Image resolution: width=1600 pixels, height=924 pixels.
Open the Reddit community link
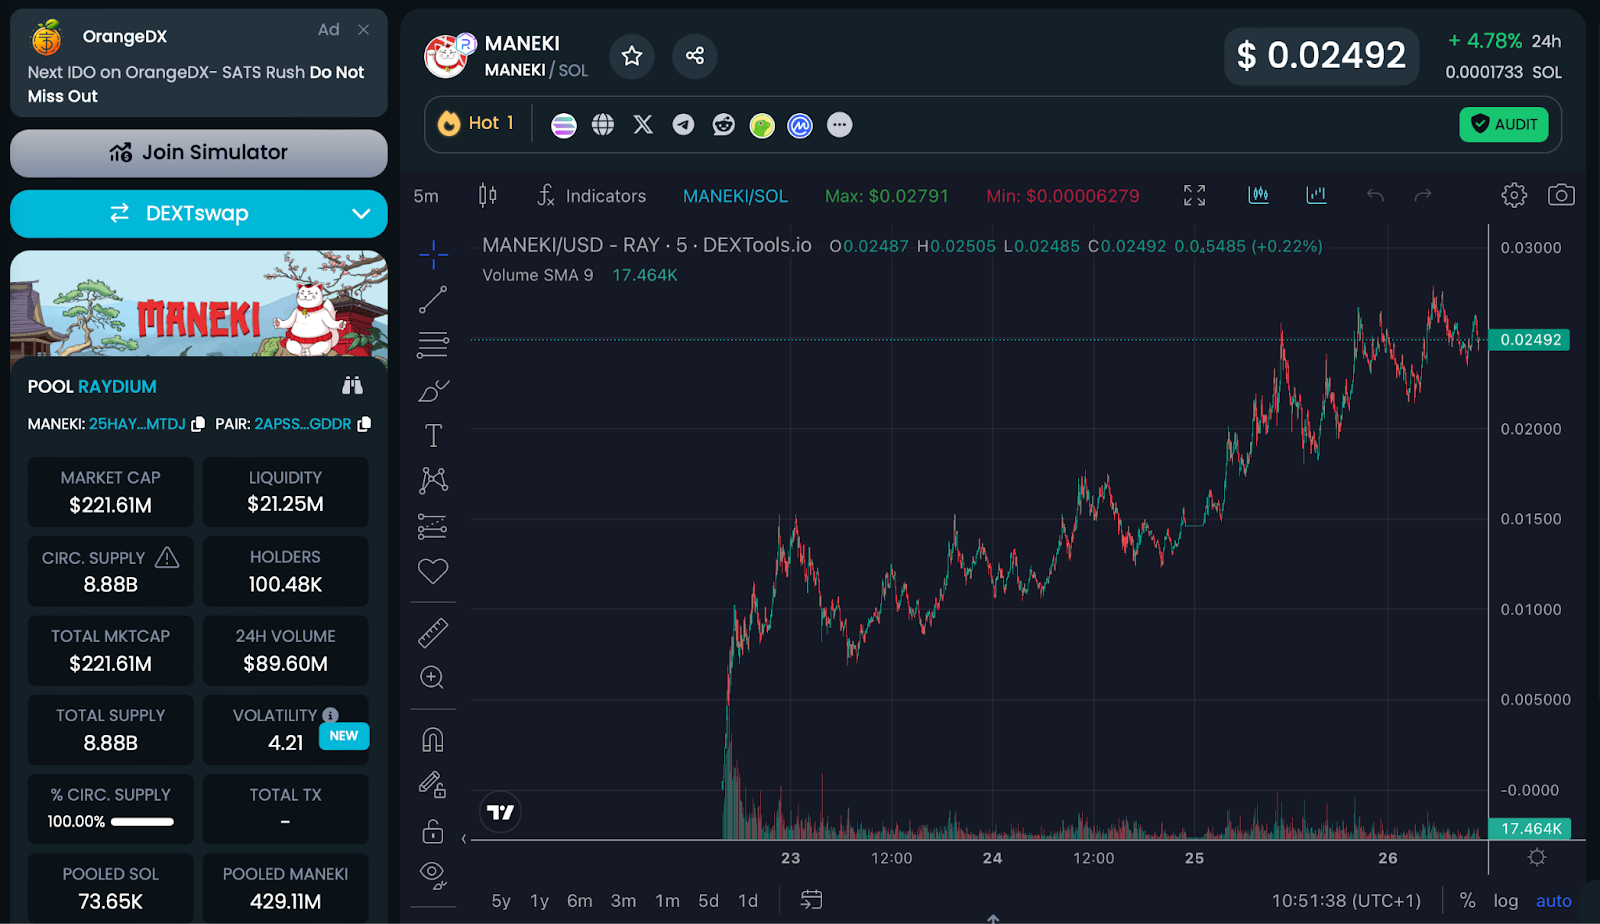pyautogui.click(x=723, y=125)
